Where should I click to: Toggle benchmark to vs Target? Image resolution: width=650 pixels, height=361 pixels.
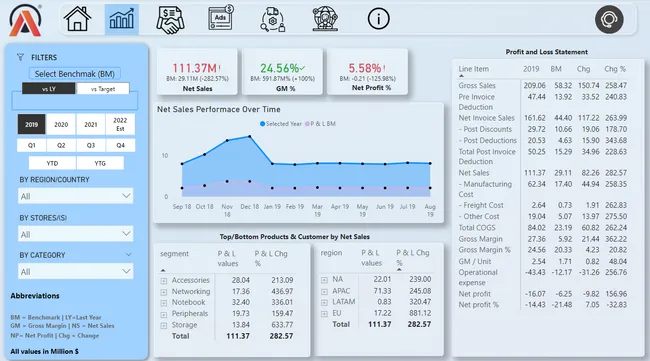[x=103, y=89]
